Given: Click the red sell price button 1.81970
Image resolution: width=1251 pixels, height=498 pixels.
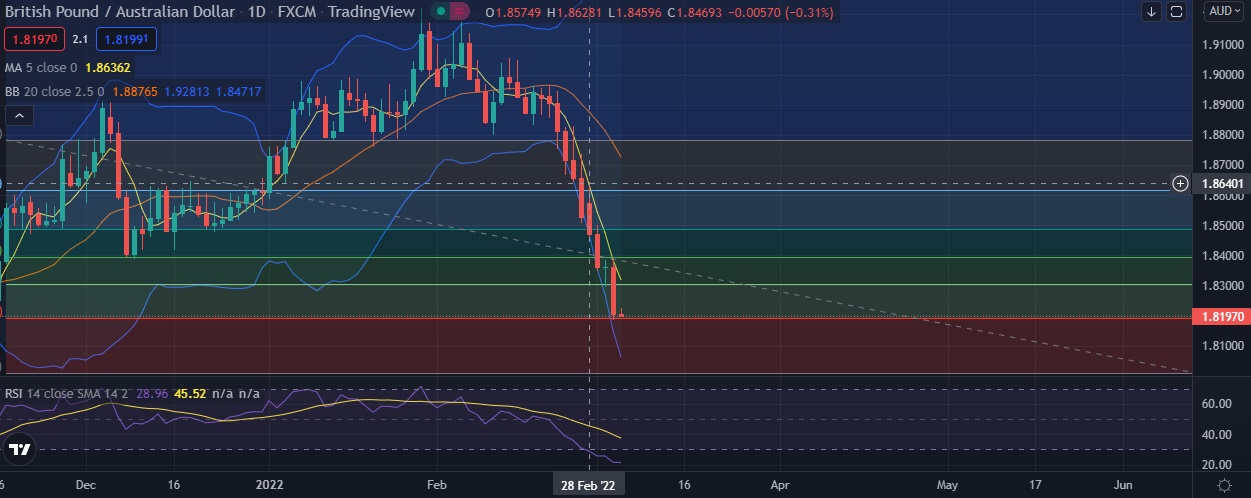Looking at the screenshot, I should click(x=36, y=40).
